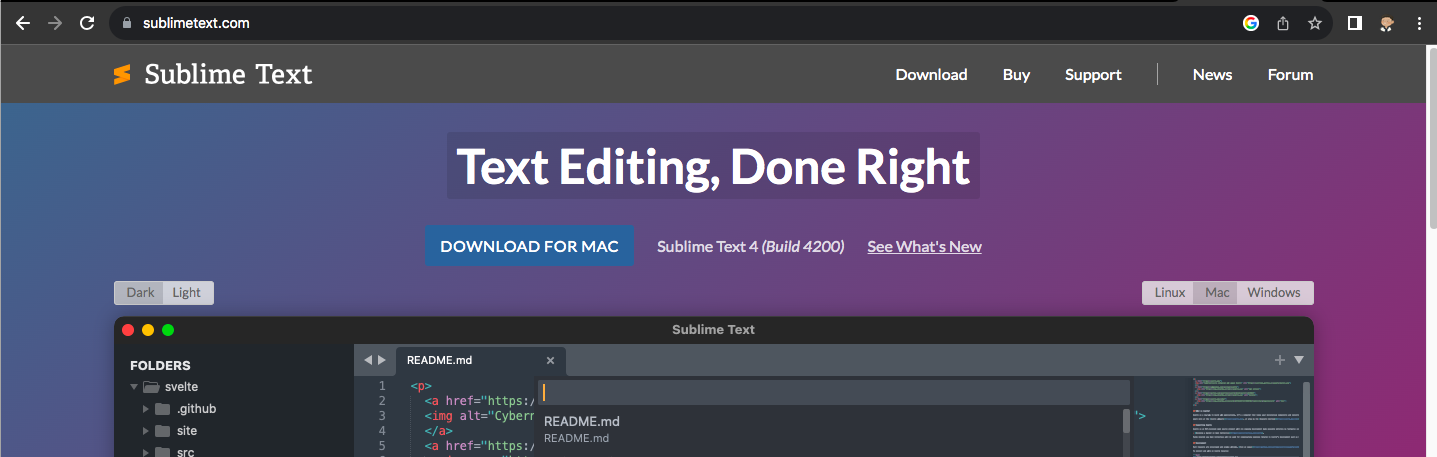Image resolution: width=1437 pixels, height=457 pixels.
Task: Click the DOWNLOAD FOR MAC button
Action: [x=529, y=246]
